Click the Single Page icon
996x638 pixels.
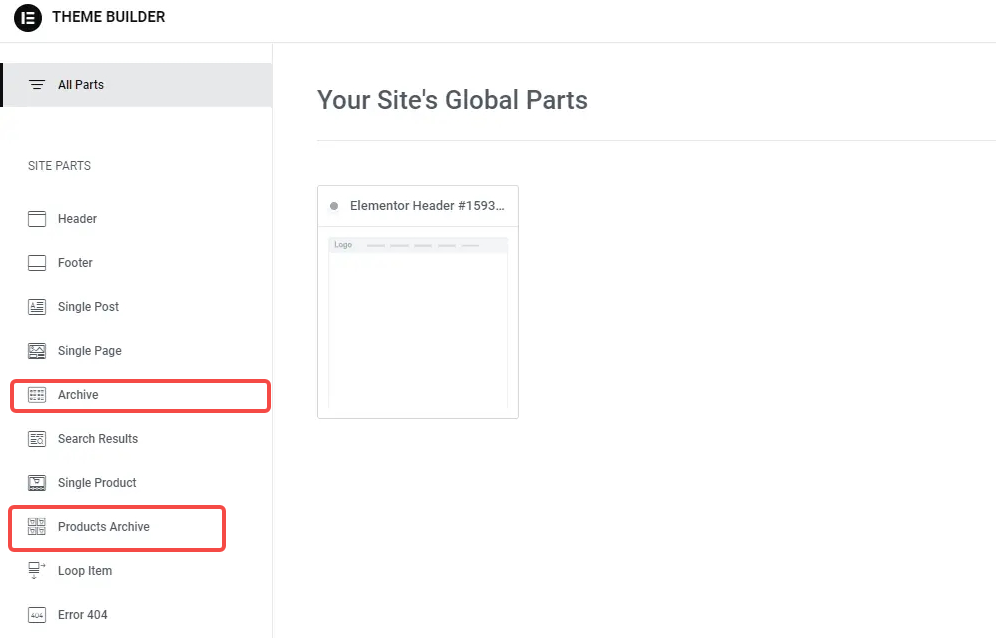(37, 351)
